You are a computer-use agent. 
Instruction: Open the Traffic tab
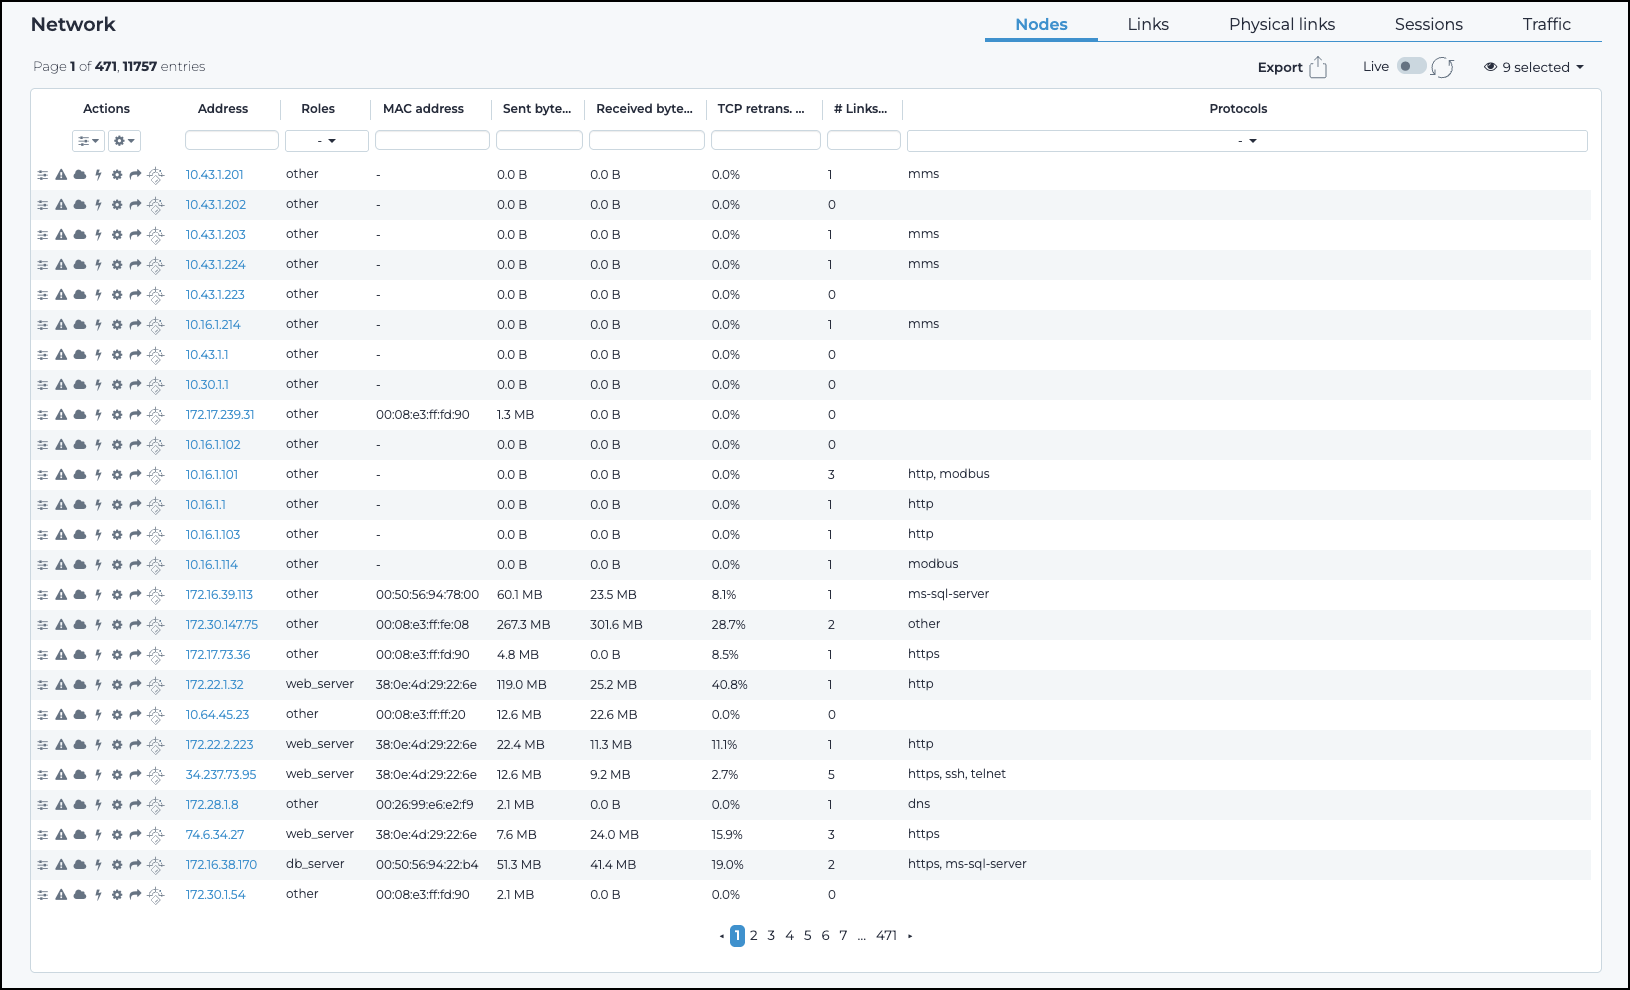[x=1546, y=24]
